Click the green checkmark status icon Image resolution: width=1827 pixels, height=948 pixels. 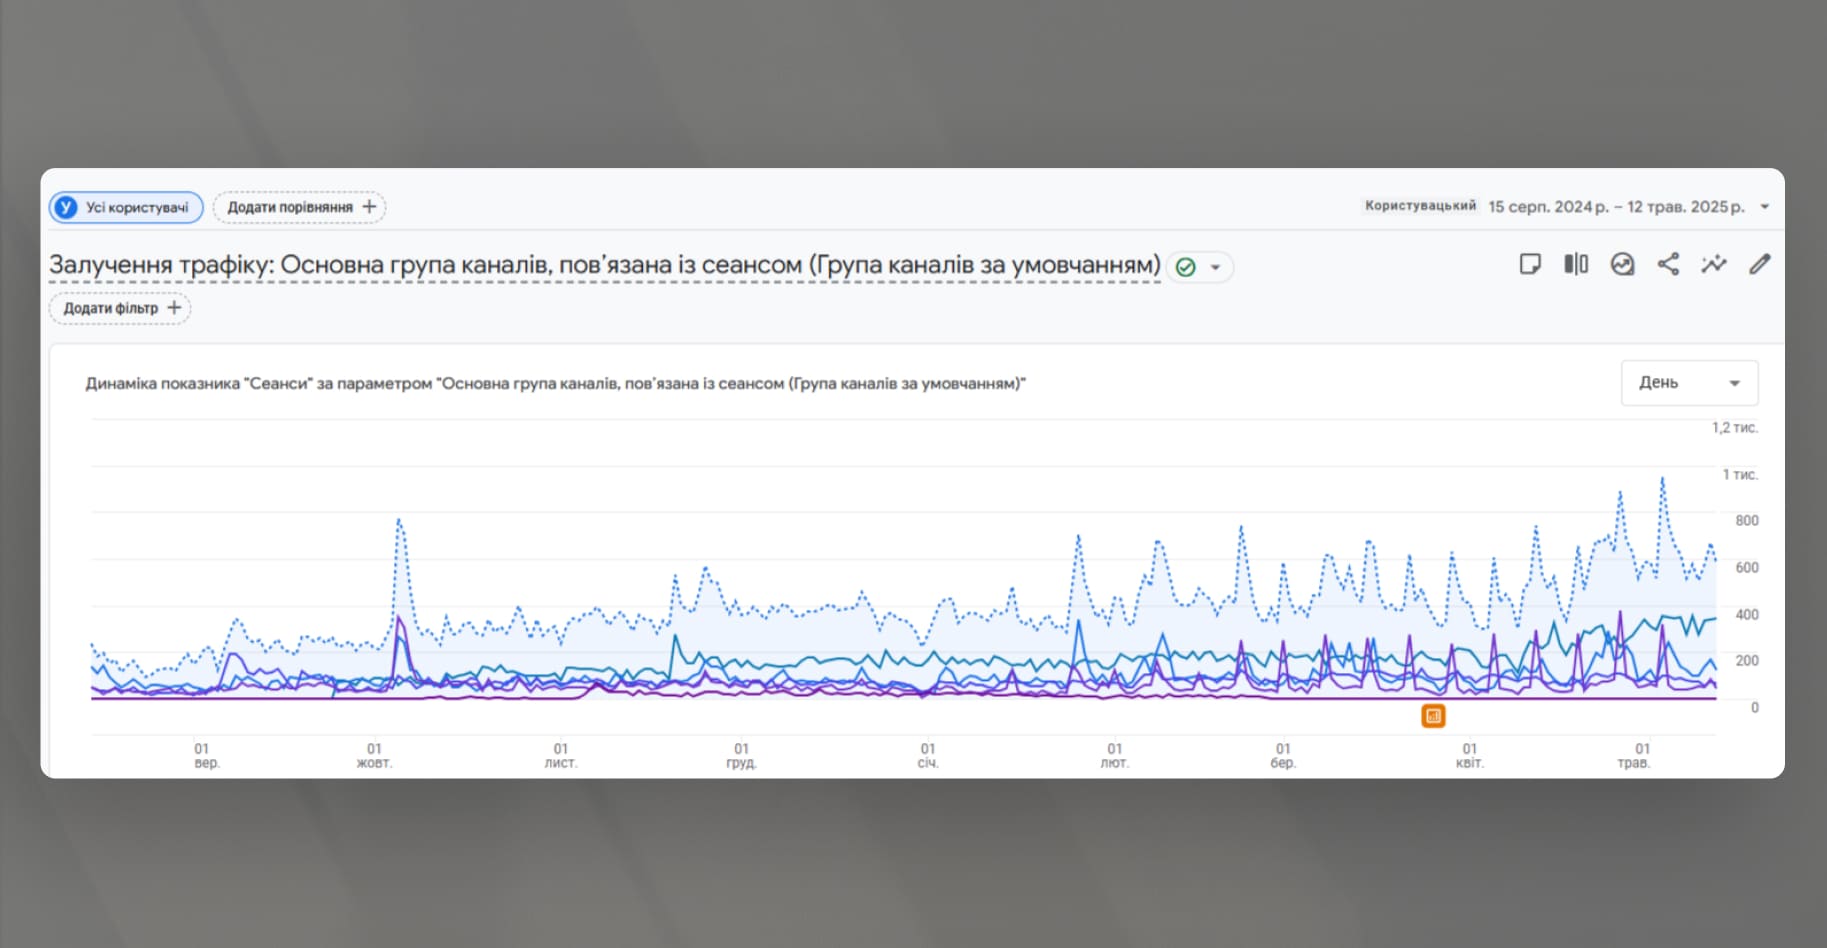coord(1186,267)
